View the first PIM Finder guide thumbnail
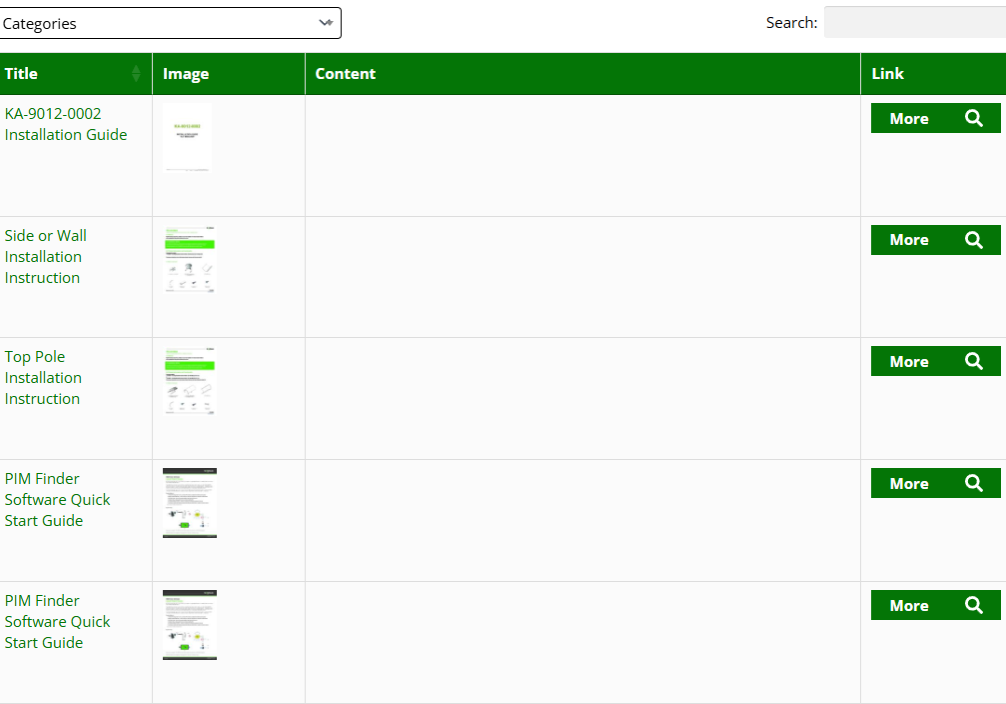 click(x=190, y=503)
